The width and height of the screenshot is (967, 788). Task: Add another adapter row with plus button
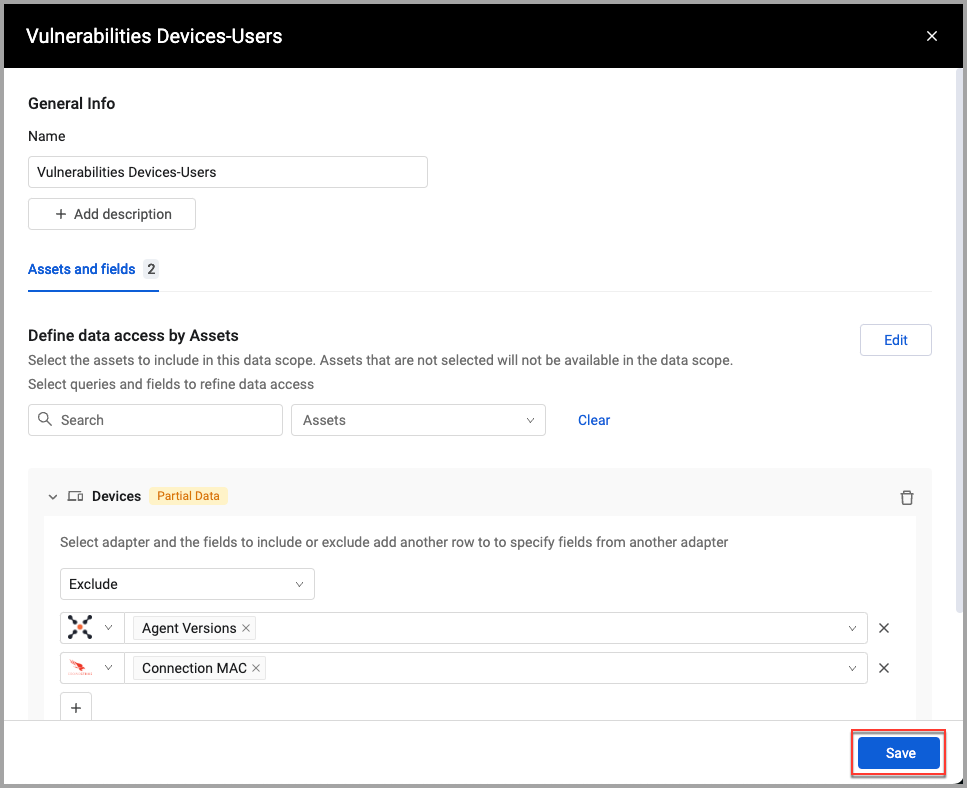click(x=76, y=707)
